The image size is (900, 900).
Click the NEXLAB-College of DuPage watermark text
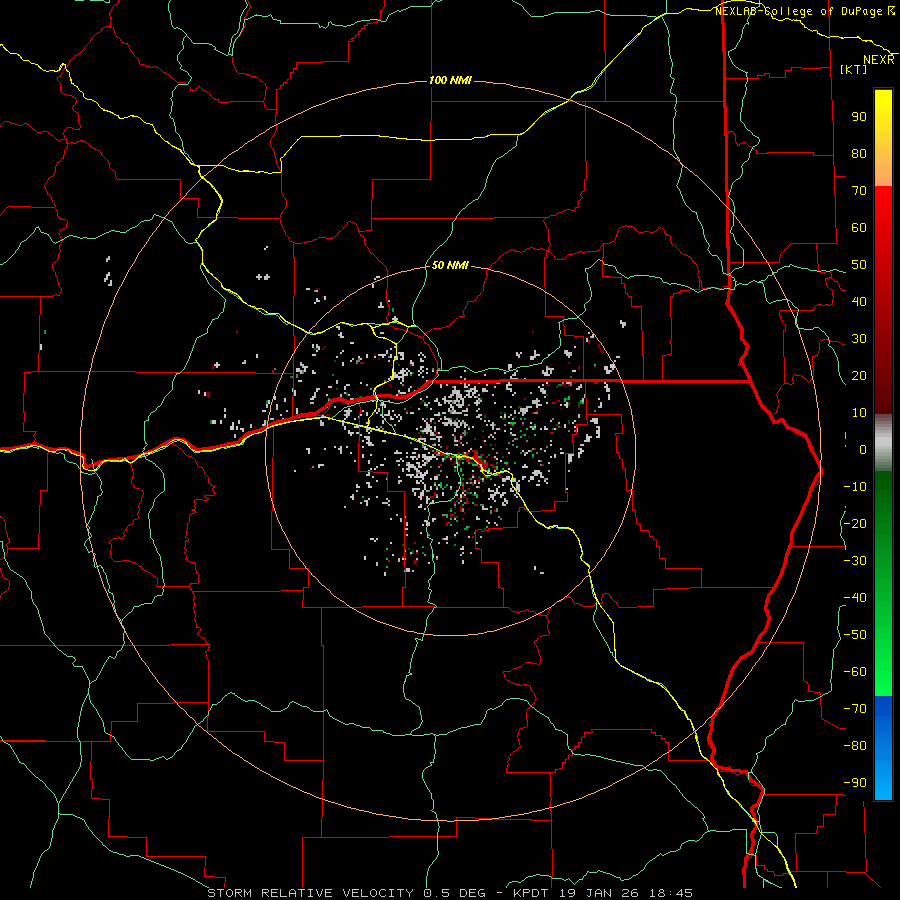(798, 11)
